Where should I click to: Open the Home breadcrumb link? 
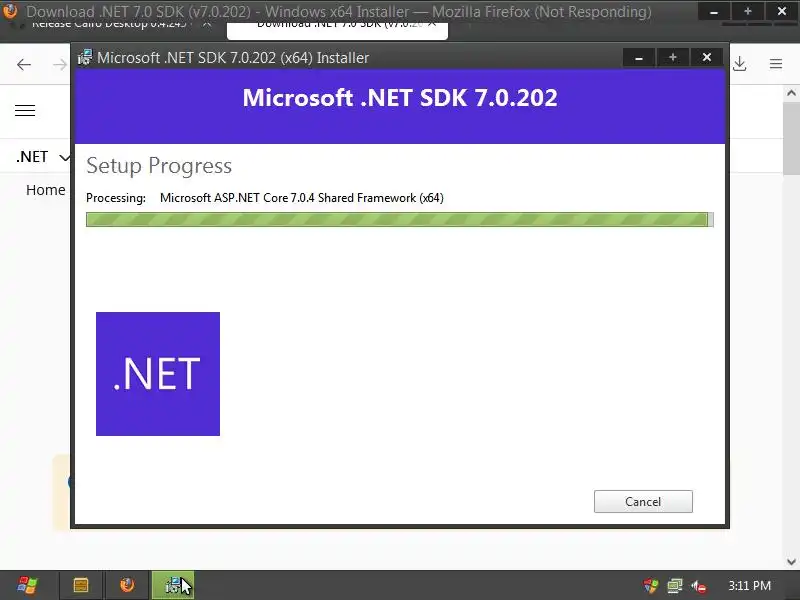[x=45, y=190]
